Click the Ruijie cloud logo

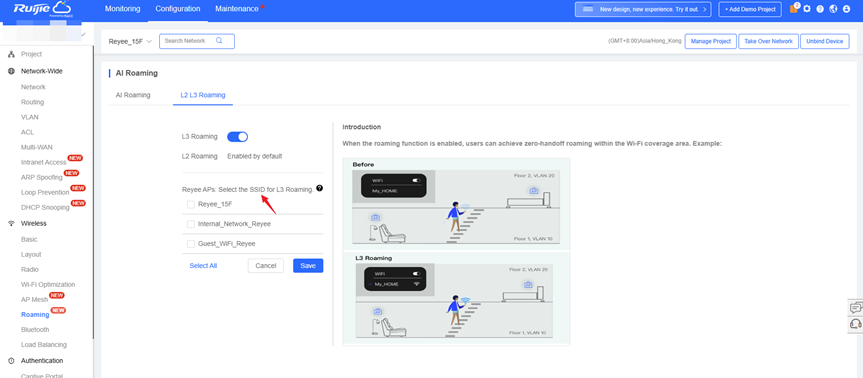click(x=42, y=9)
